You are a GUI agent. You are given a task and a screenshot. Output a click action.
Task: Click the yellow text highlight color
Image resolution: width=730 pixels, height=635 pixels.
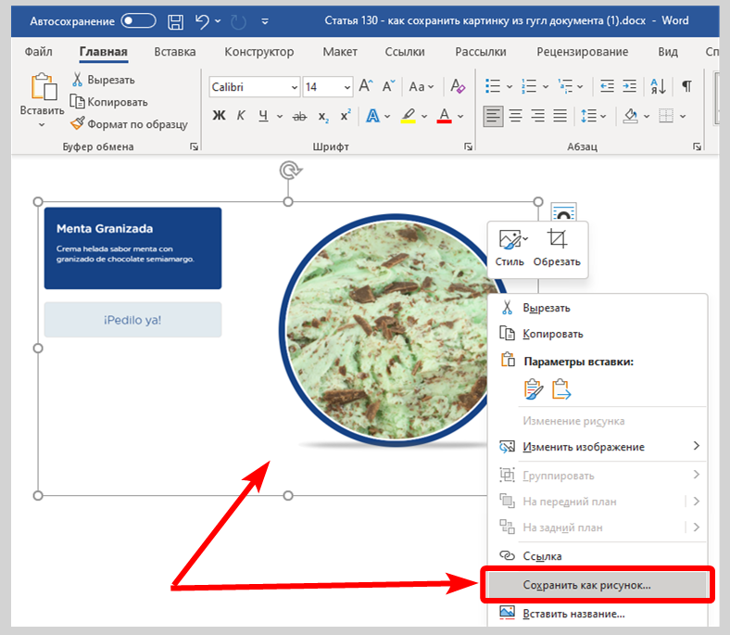pos(408,115)
